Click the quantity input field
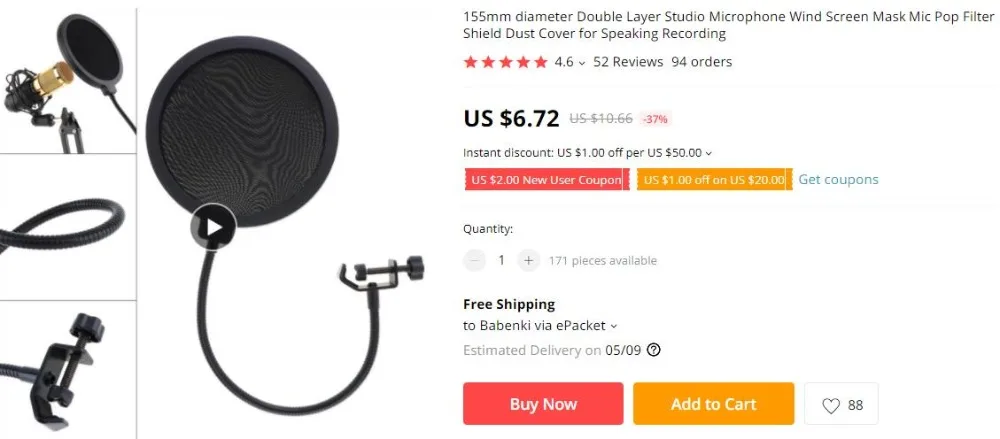The width and height of the screenshot is (1000, 439). click(501, 260)
